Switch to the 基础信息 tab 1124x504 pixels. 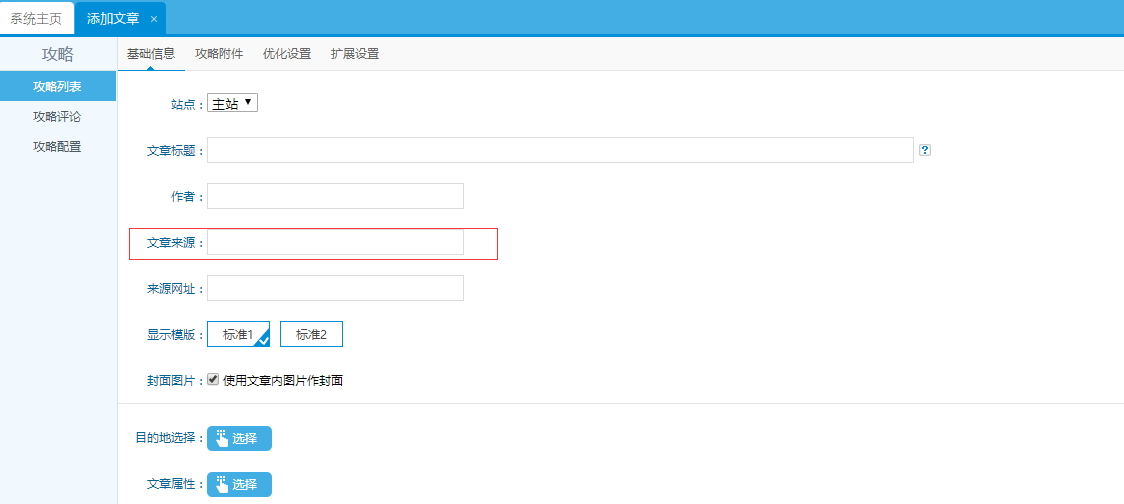[x=151, y=54]
